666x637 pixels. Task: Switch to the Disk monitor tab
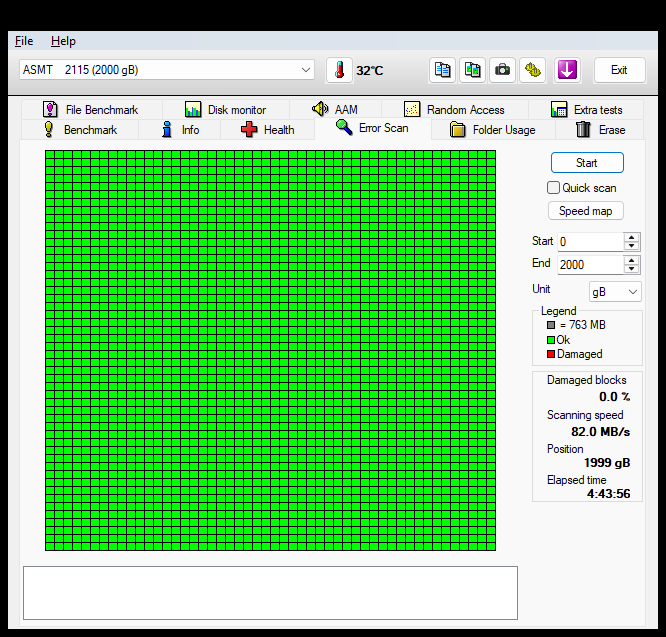[x=226, y=110]
